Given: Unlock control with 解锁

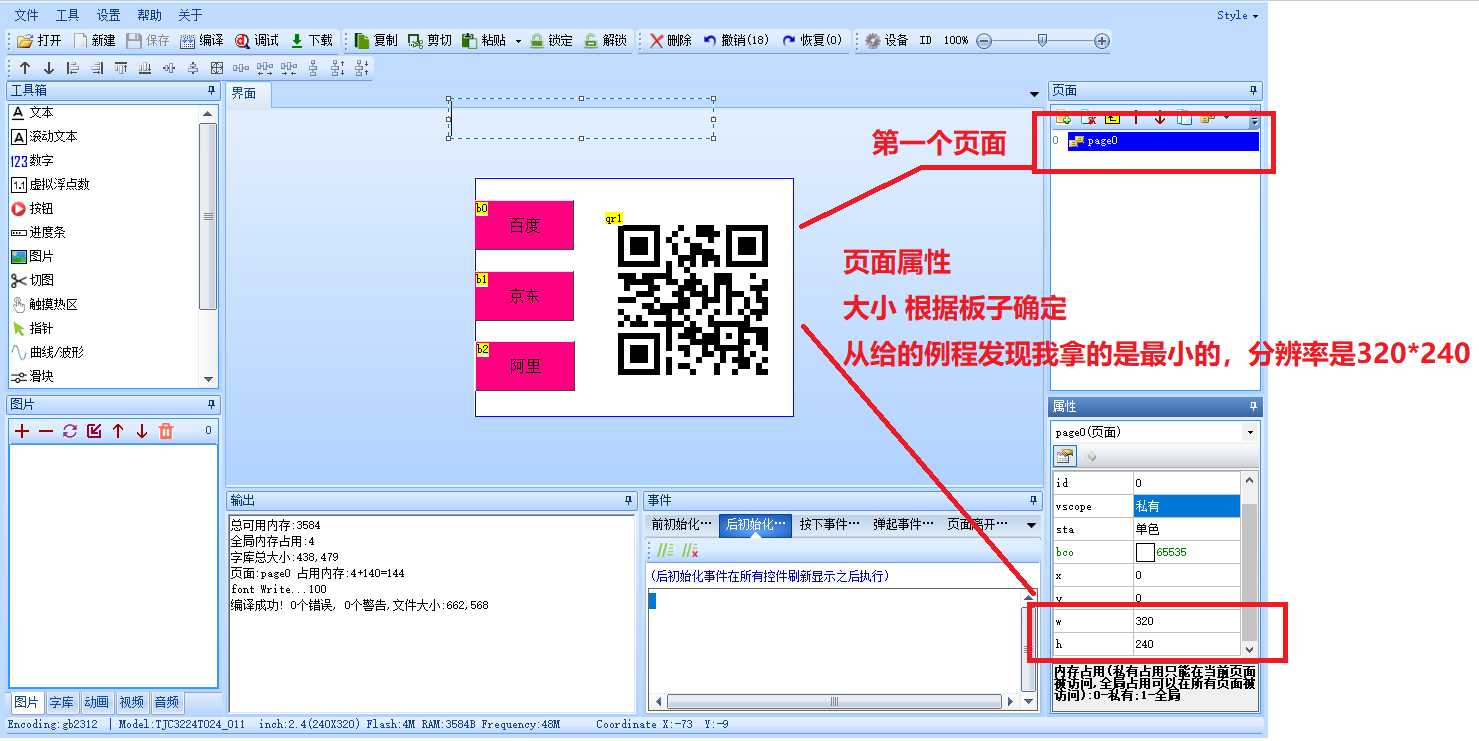Looking at the screenshot, I should click(x=605, y=41).
